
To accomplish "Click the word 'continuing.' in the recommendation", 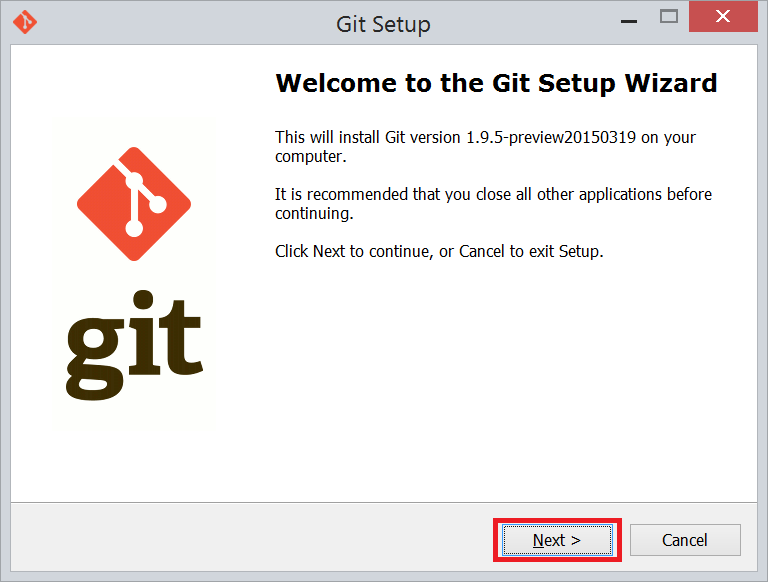I will (x=314, y=214).
